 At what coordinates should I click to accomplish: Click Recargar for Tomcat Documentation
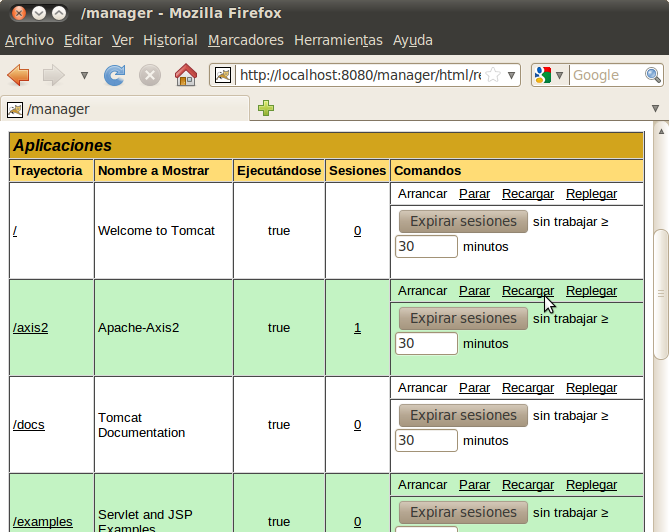click(x=528, y=388)
